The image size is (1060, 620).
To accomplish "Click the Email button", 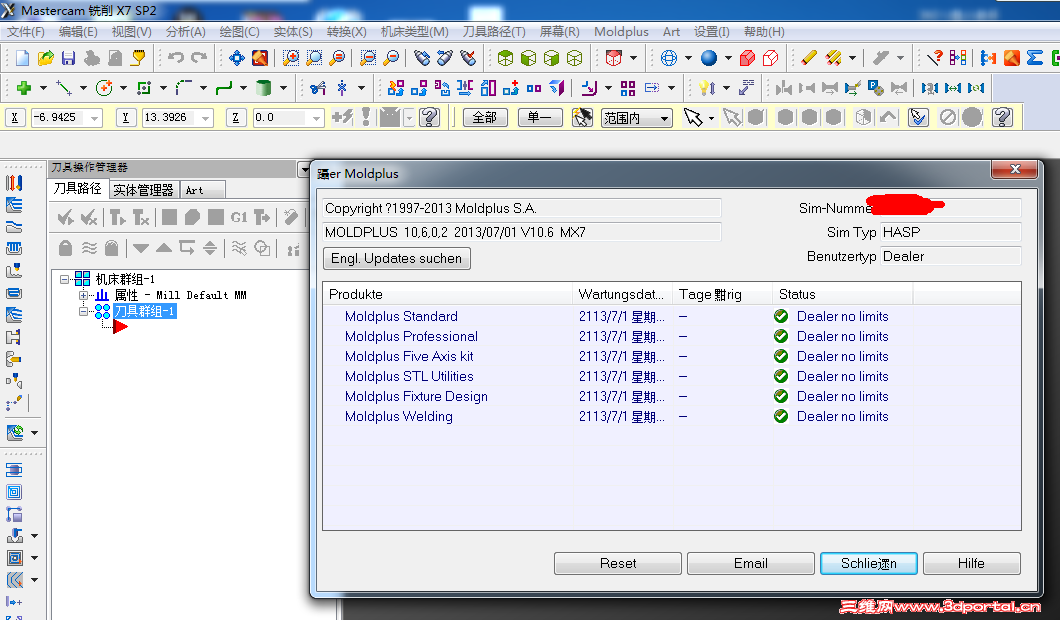I will (750, 563).
